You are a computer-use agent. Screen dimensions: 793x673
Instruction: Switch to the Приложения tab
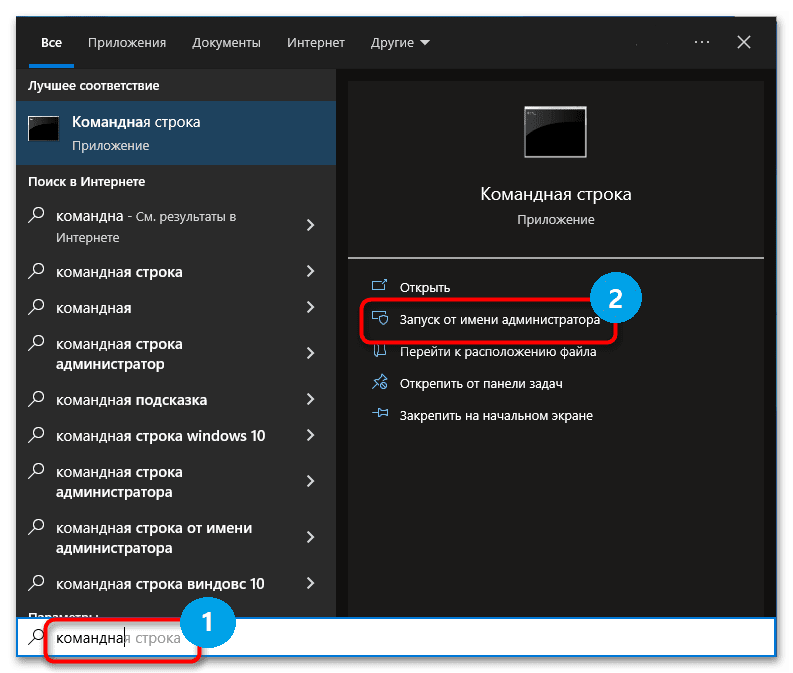[127, 43]
